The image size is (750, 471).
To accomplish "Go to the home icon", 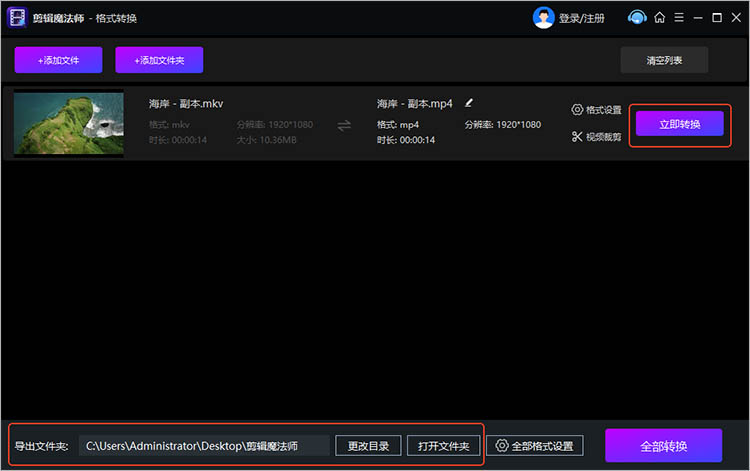I will pos(660,18).
